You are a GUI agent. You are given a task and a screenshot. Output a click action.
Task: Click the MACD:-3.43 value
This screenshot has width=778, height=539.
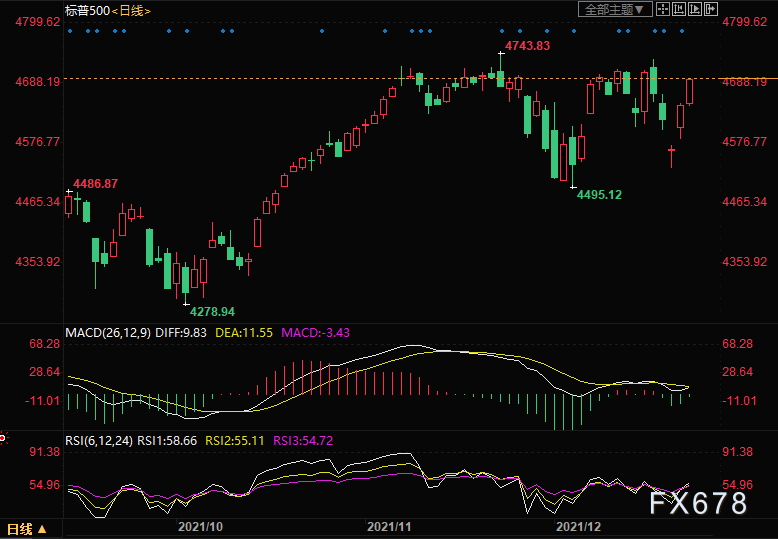click(x=316, y=333)
